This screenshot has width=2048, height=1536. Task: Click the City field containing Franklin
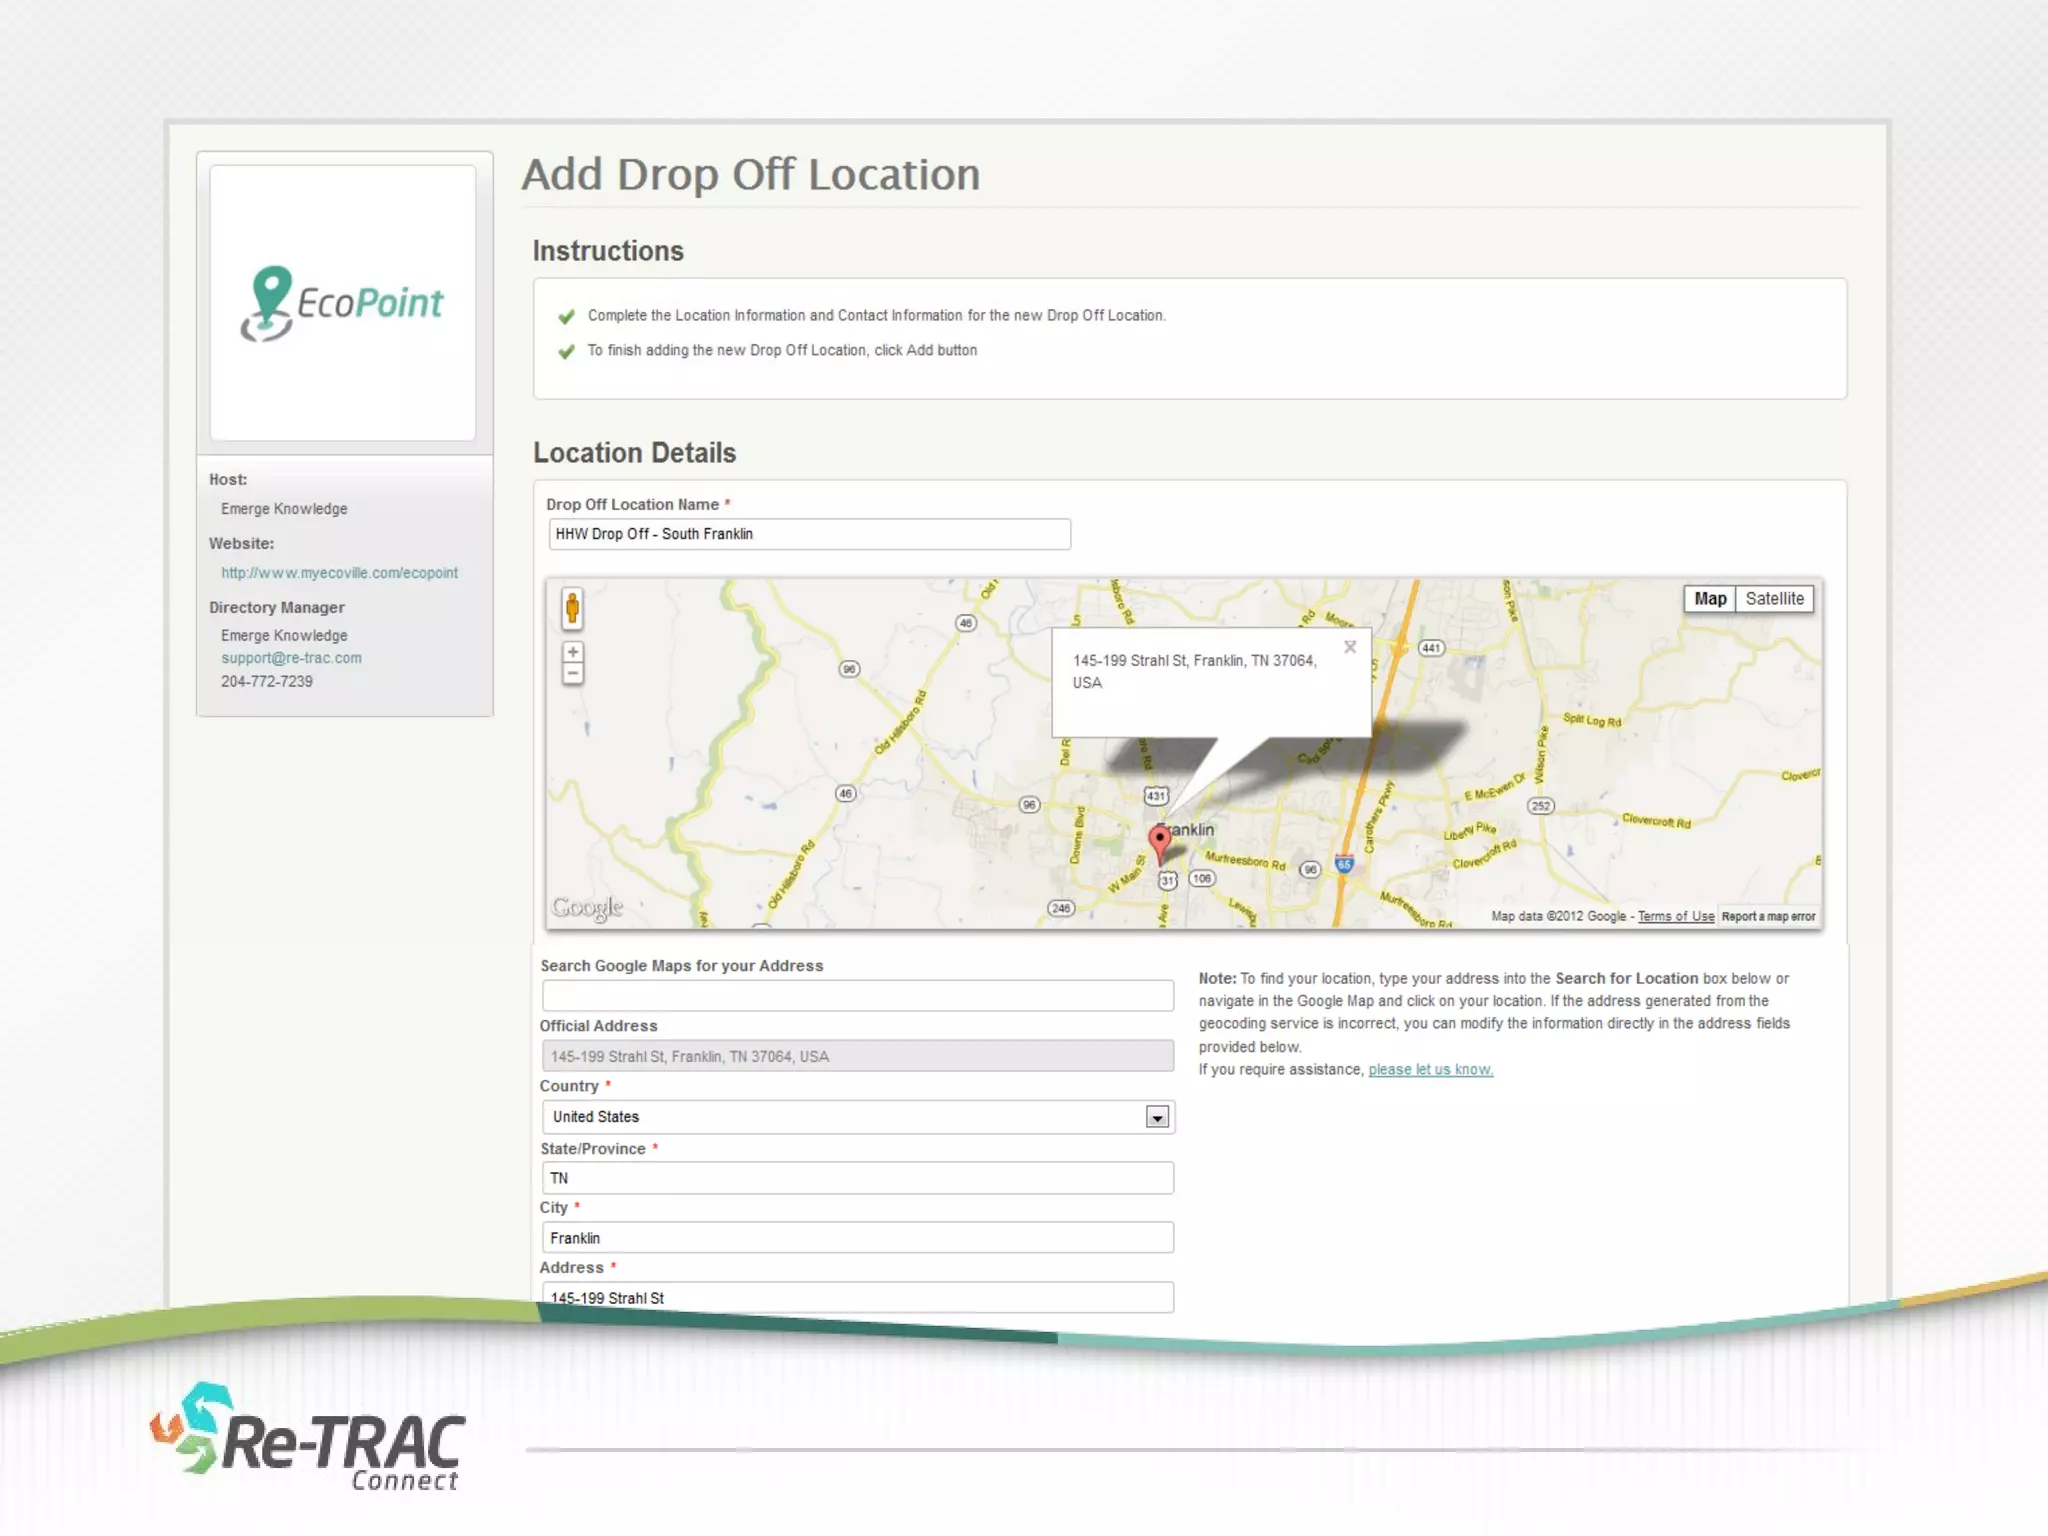857,1238
